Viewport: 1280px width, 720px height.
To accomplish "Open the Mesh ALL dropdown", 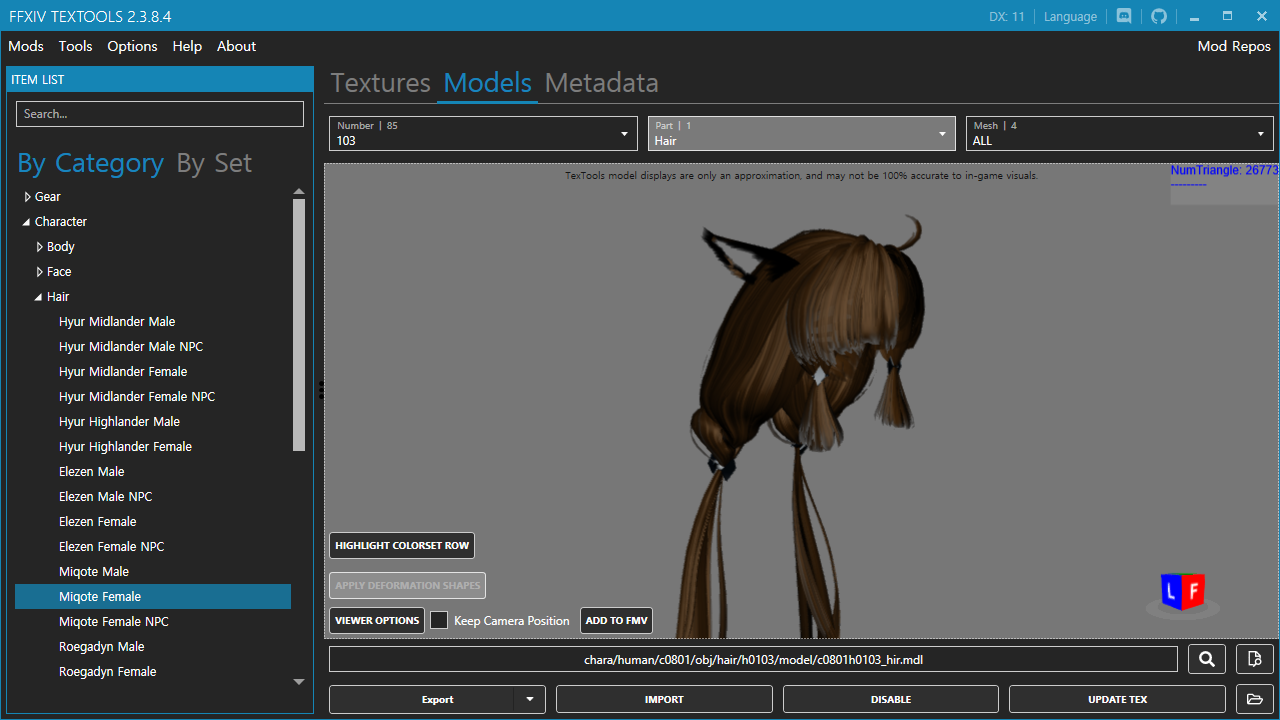I will click(x=1120, y=133).
